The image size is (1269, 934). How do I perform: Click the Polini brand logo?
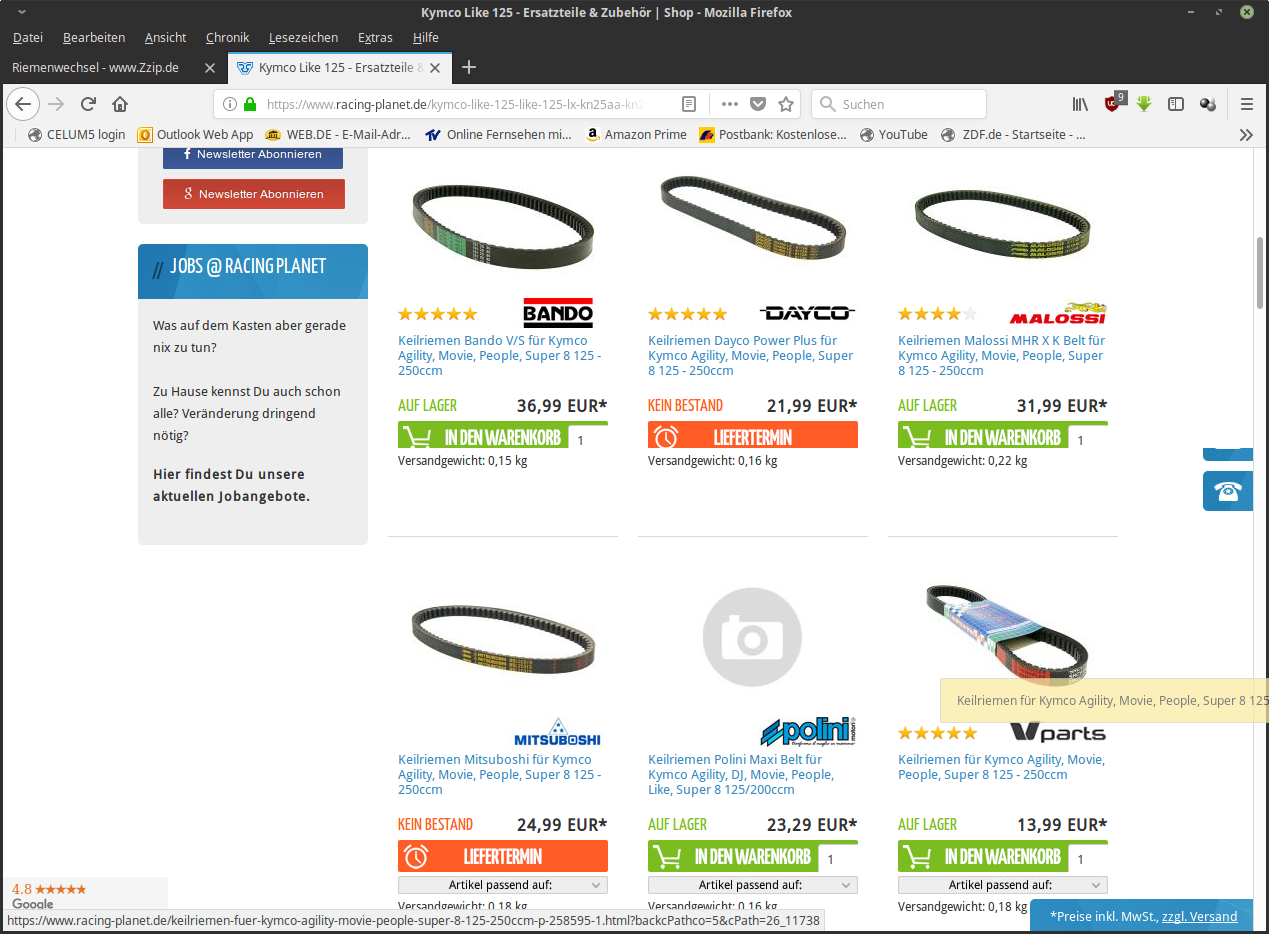(x=808, y=731)
